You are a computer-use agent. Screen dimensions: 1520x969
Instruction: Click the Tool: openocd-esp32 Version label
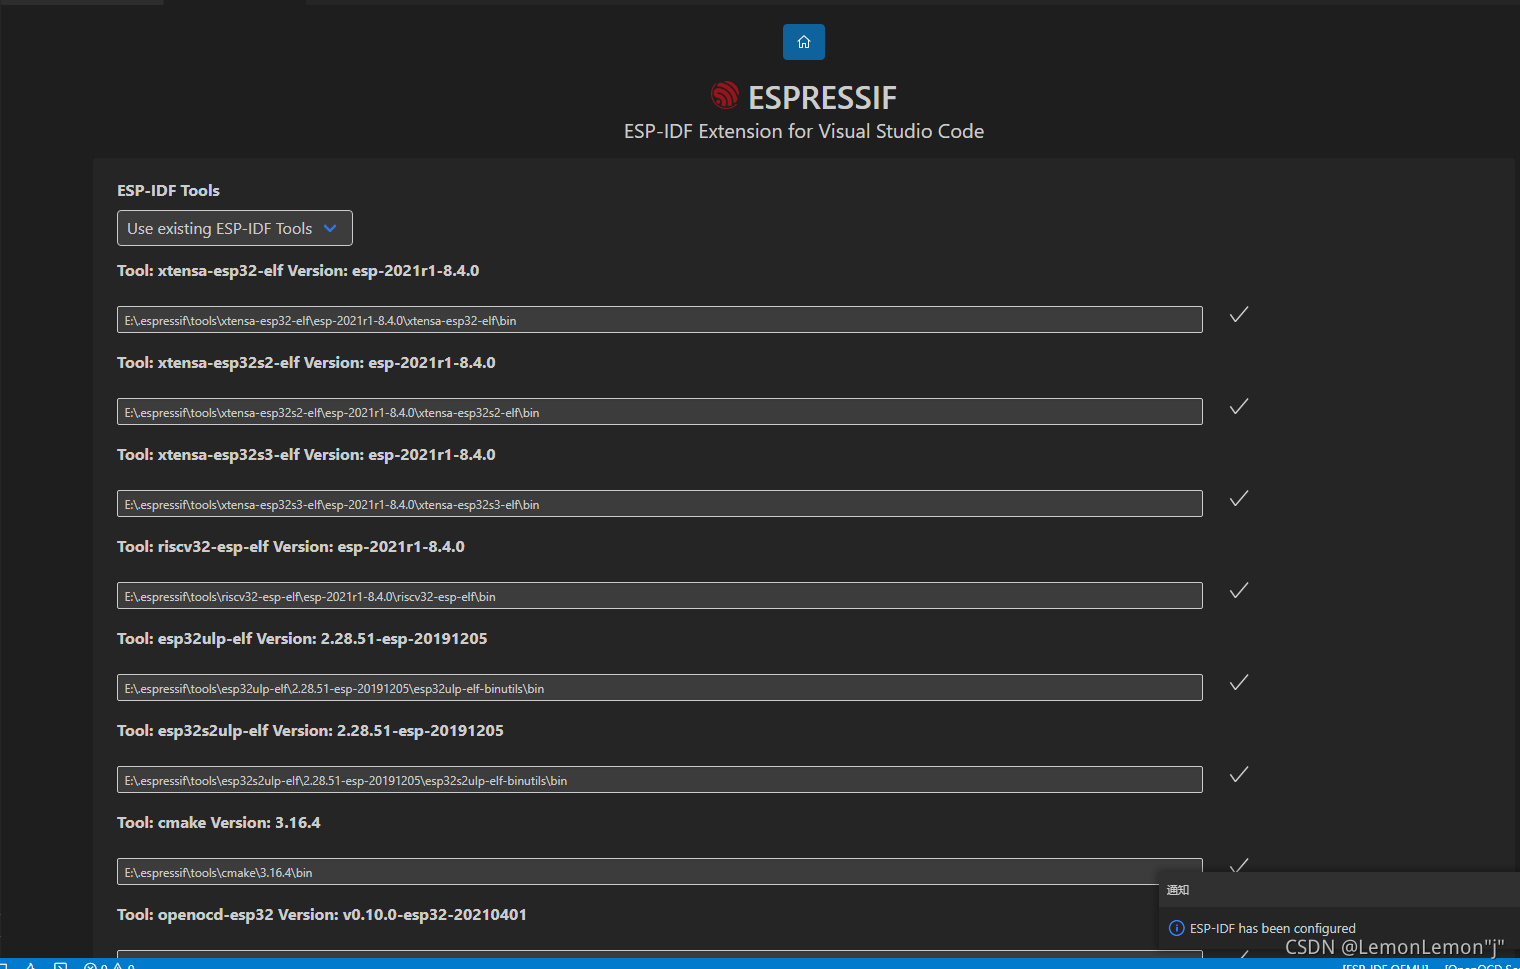pos(322,914)
